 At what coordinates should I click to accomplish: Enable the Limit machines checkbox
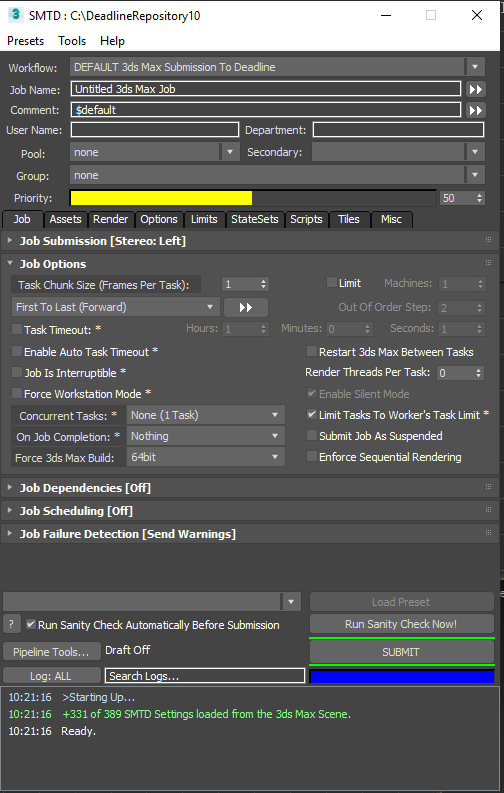pyautogui.click(x=332, y=283)
